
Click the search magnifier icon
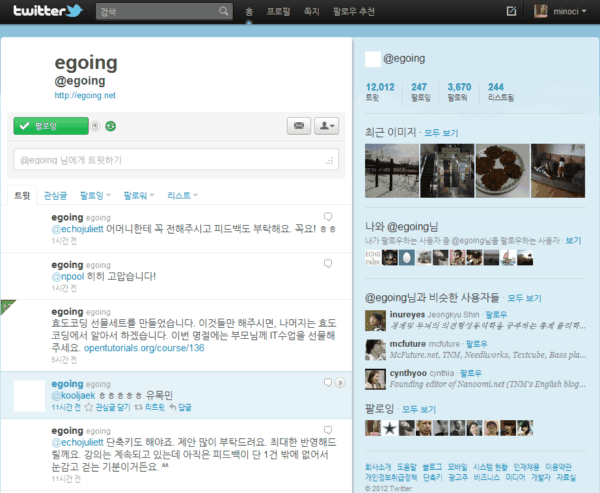click(x=223, y=11)
